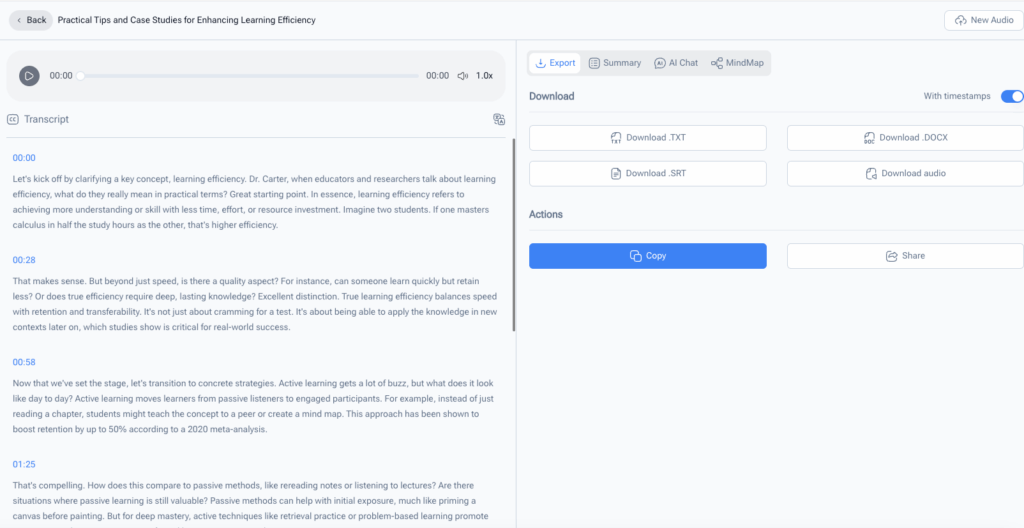This screenshot has height=528, width=1024.
Task: Select the Export tab
Action: pos(555,63)
